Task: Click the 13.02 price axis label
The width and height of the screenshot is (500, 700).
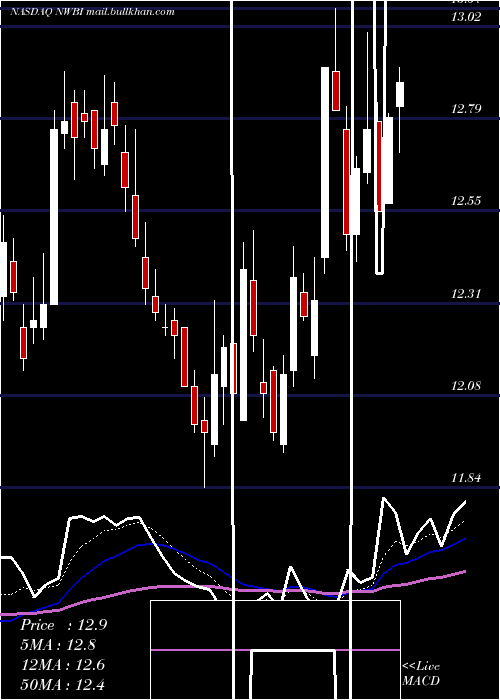Action: point(466,17)
